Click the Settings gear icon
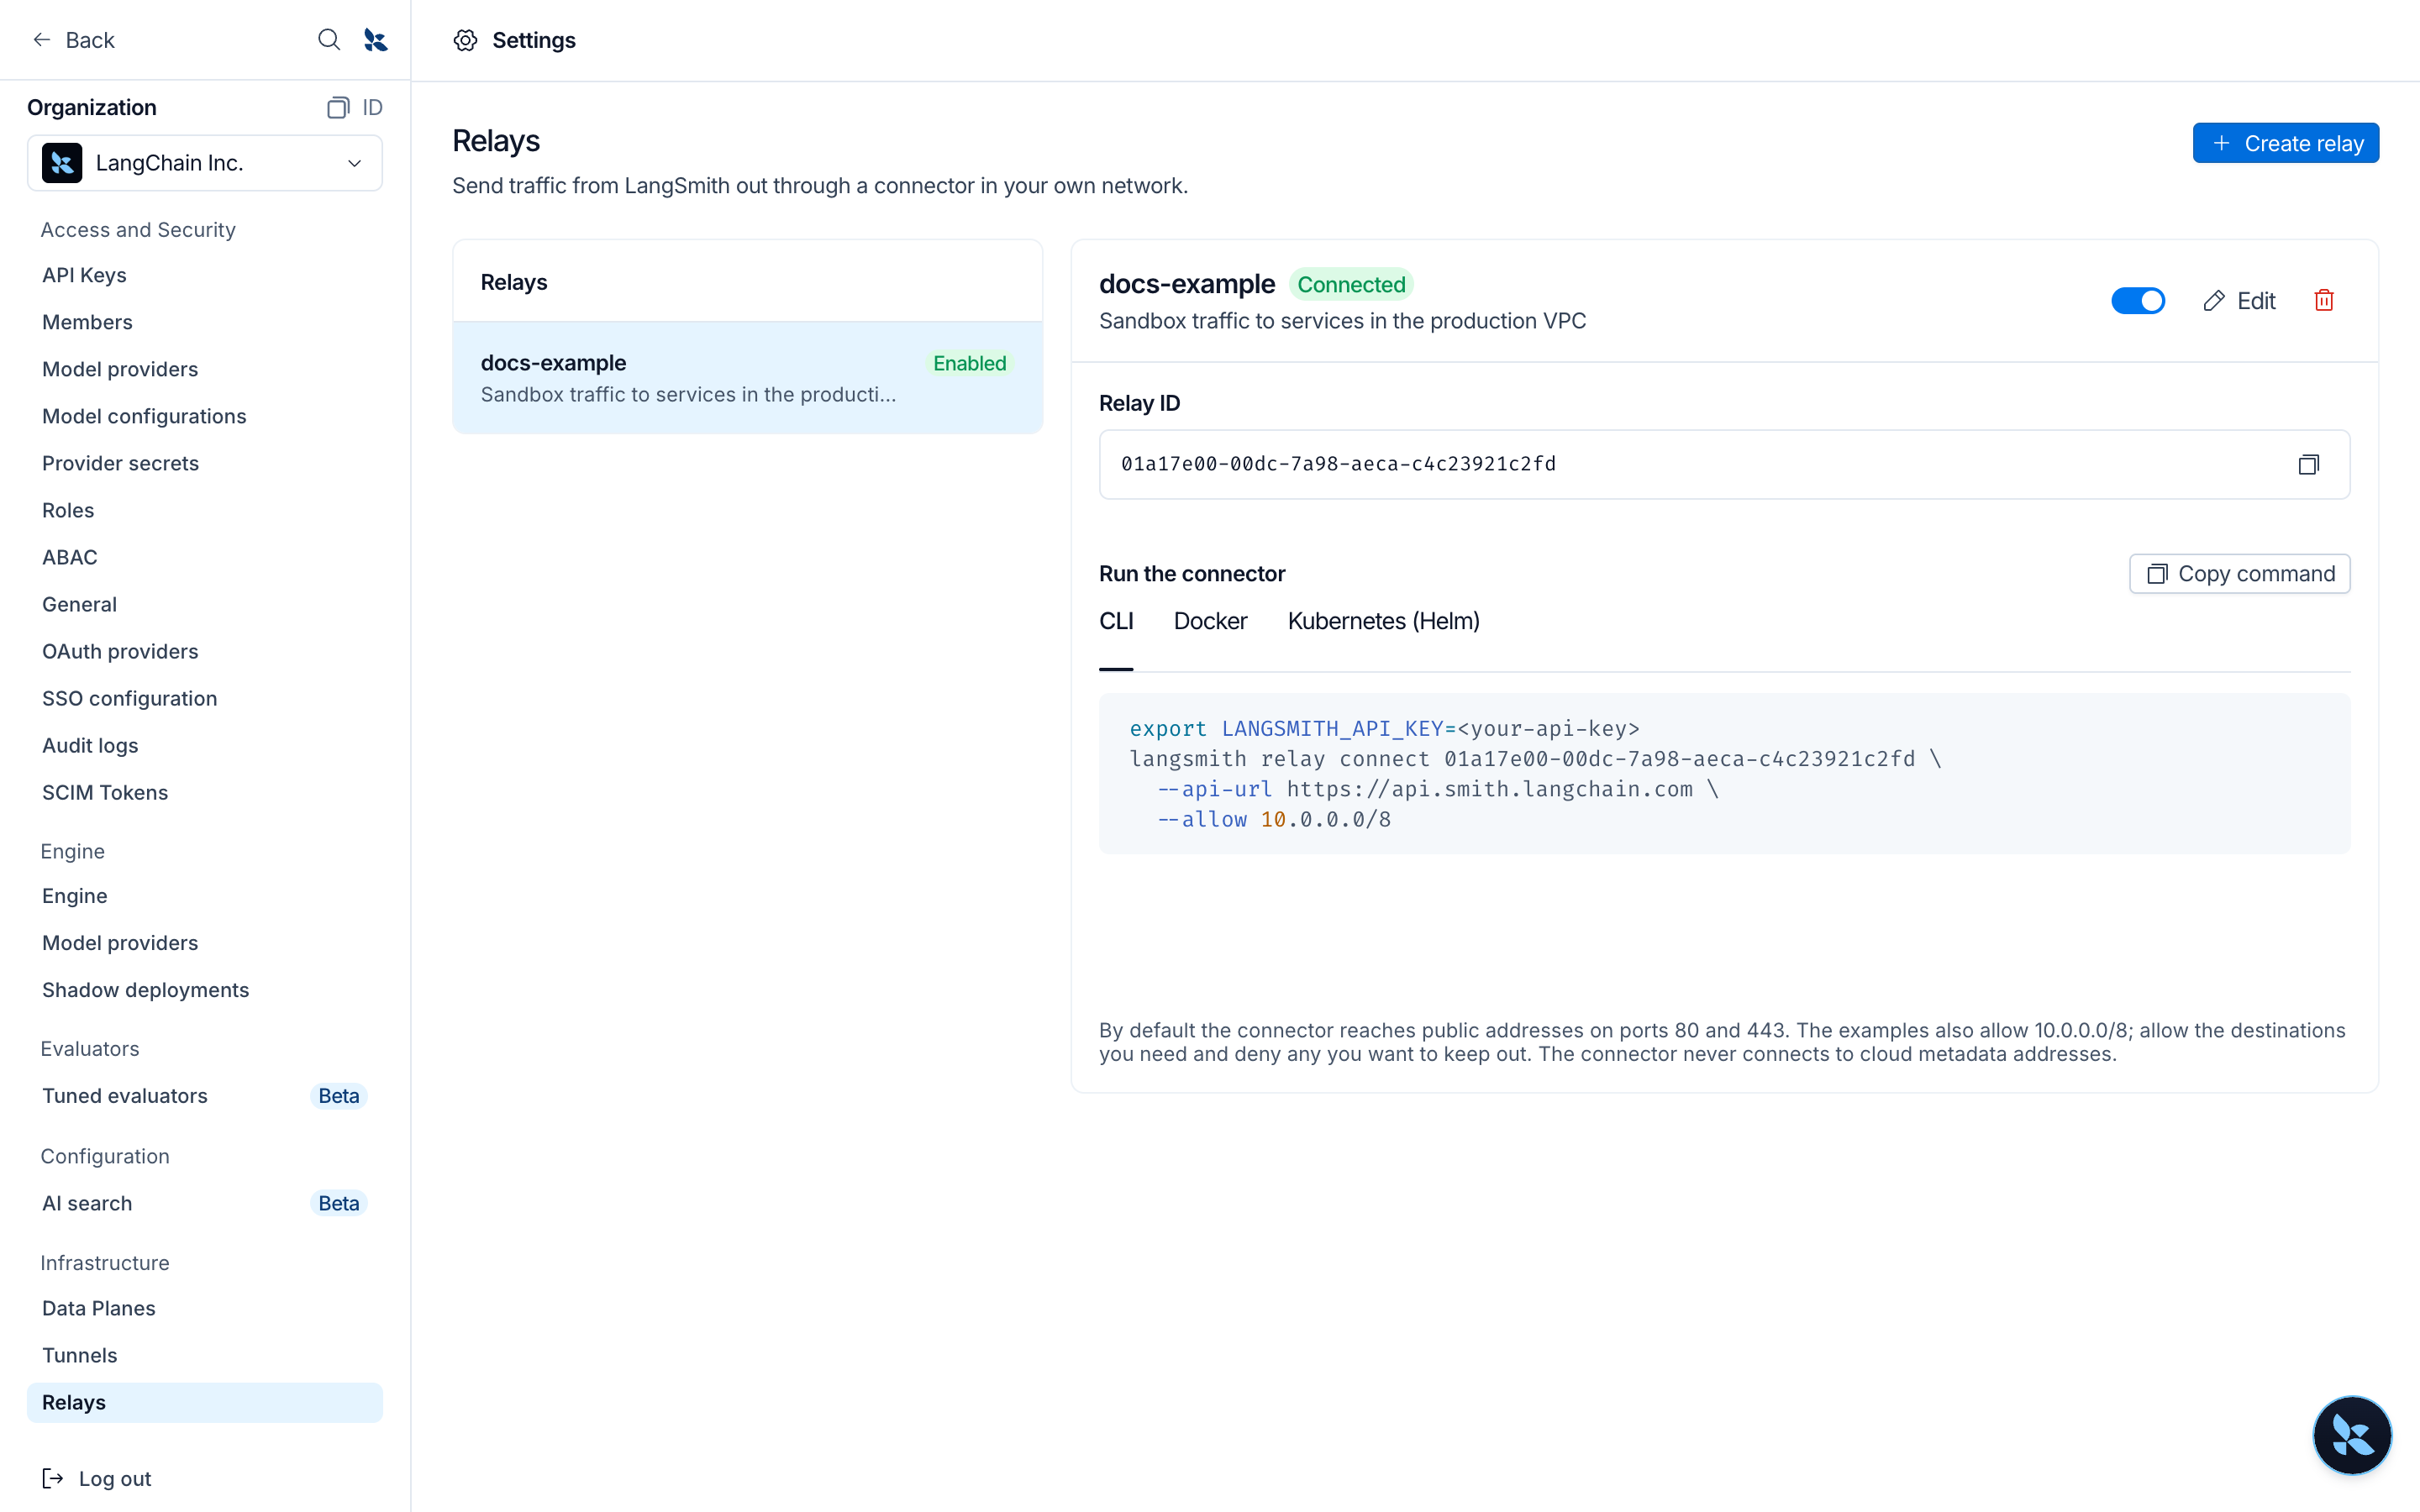 click(465, 40)
